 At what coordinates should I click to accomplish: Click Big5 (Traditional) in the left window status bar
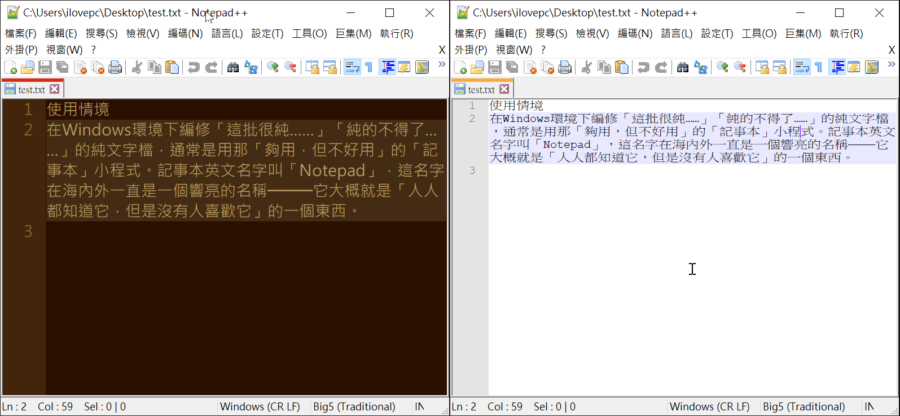coord(354,407)
